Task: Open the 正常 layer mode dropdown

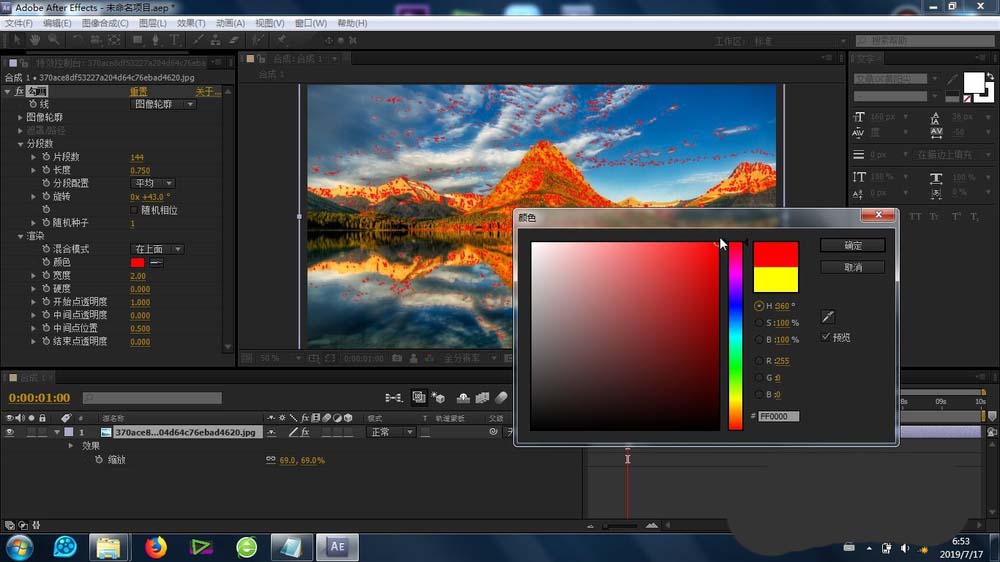Action: [391, 433]
